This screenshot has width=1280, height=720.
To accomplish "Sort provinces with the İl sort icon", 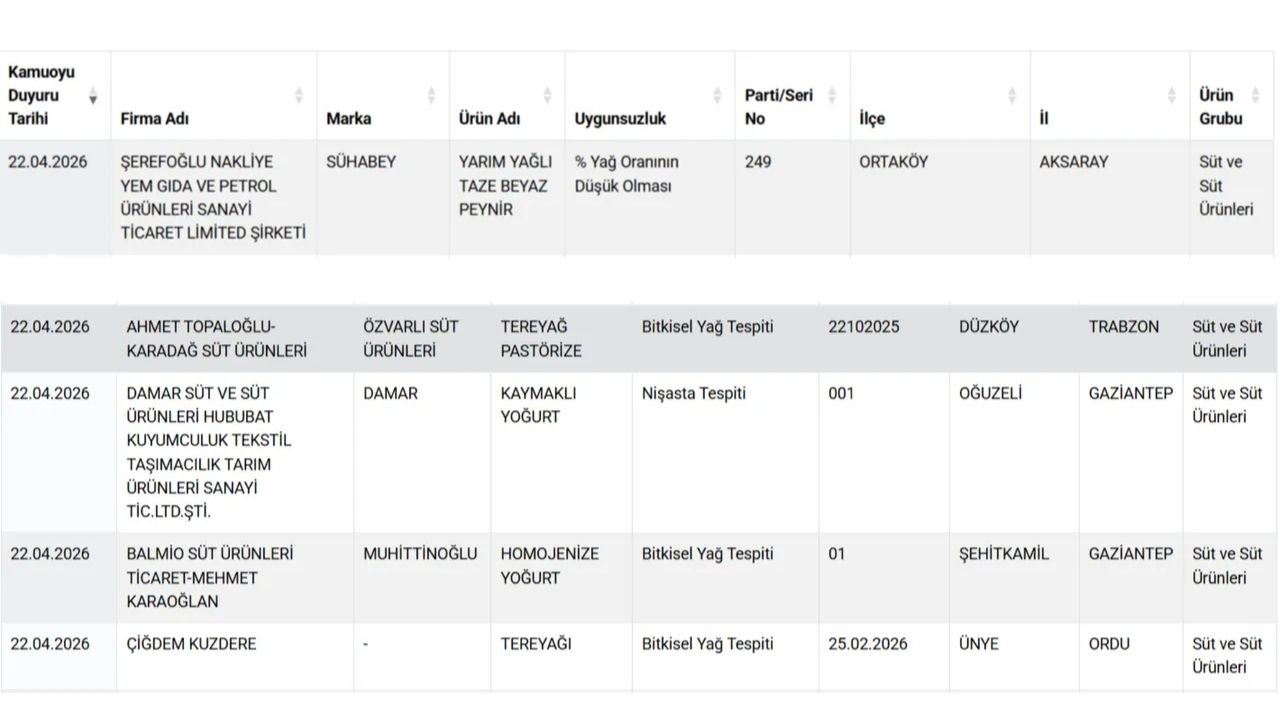I will 1171,96.
